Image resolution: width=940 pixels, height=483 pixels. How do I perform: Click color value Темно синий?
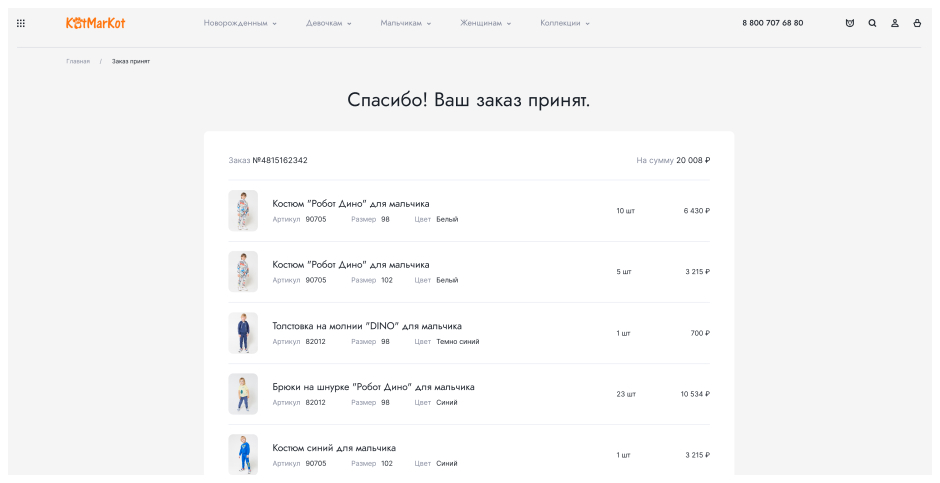tap(457, 342)
